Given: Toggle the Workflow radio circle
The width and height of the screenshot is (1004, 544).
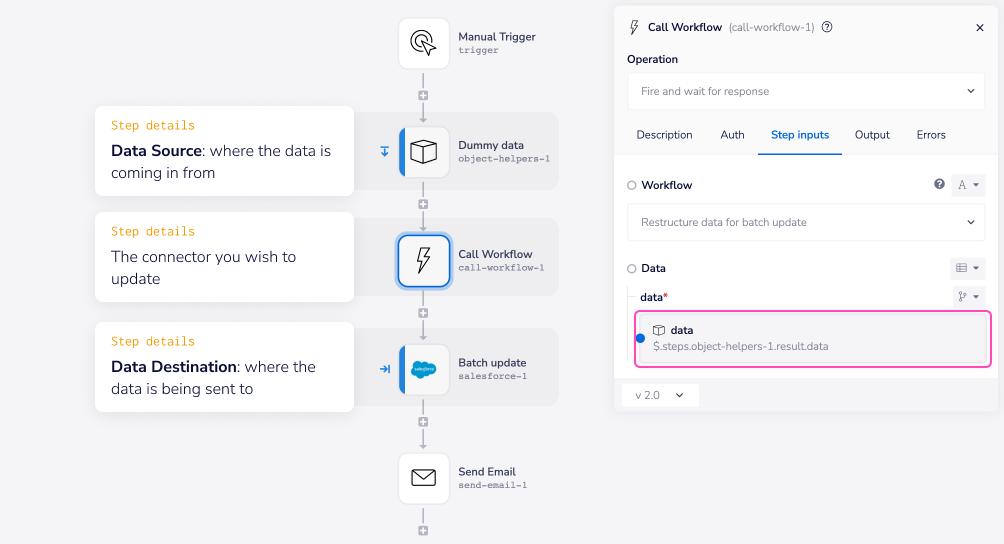Looking at the screenshot, I should [x=632, y=185].
